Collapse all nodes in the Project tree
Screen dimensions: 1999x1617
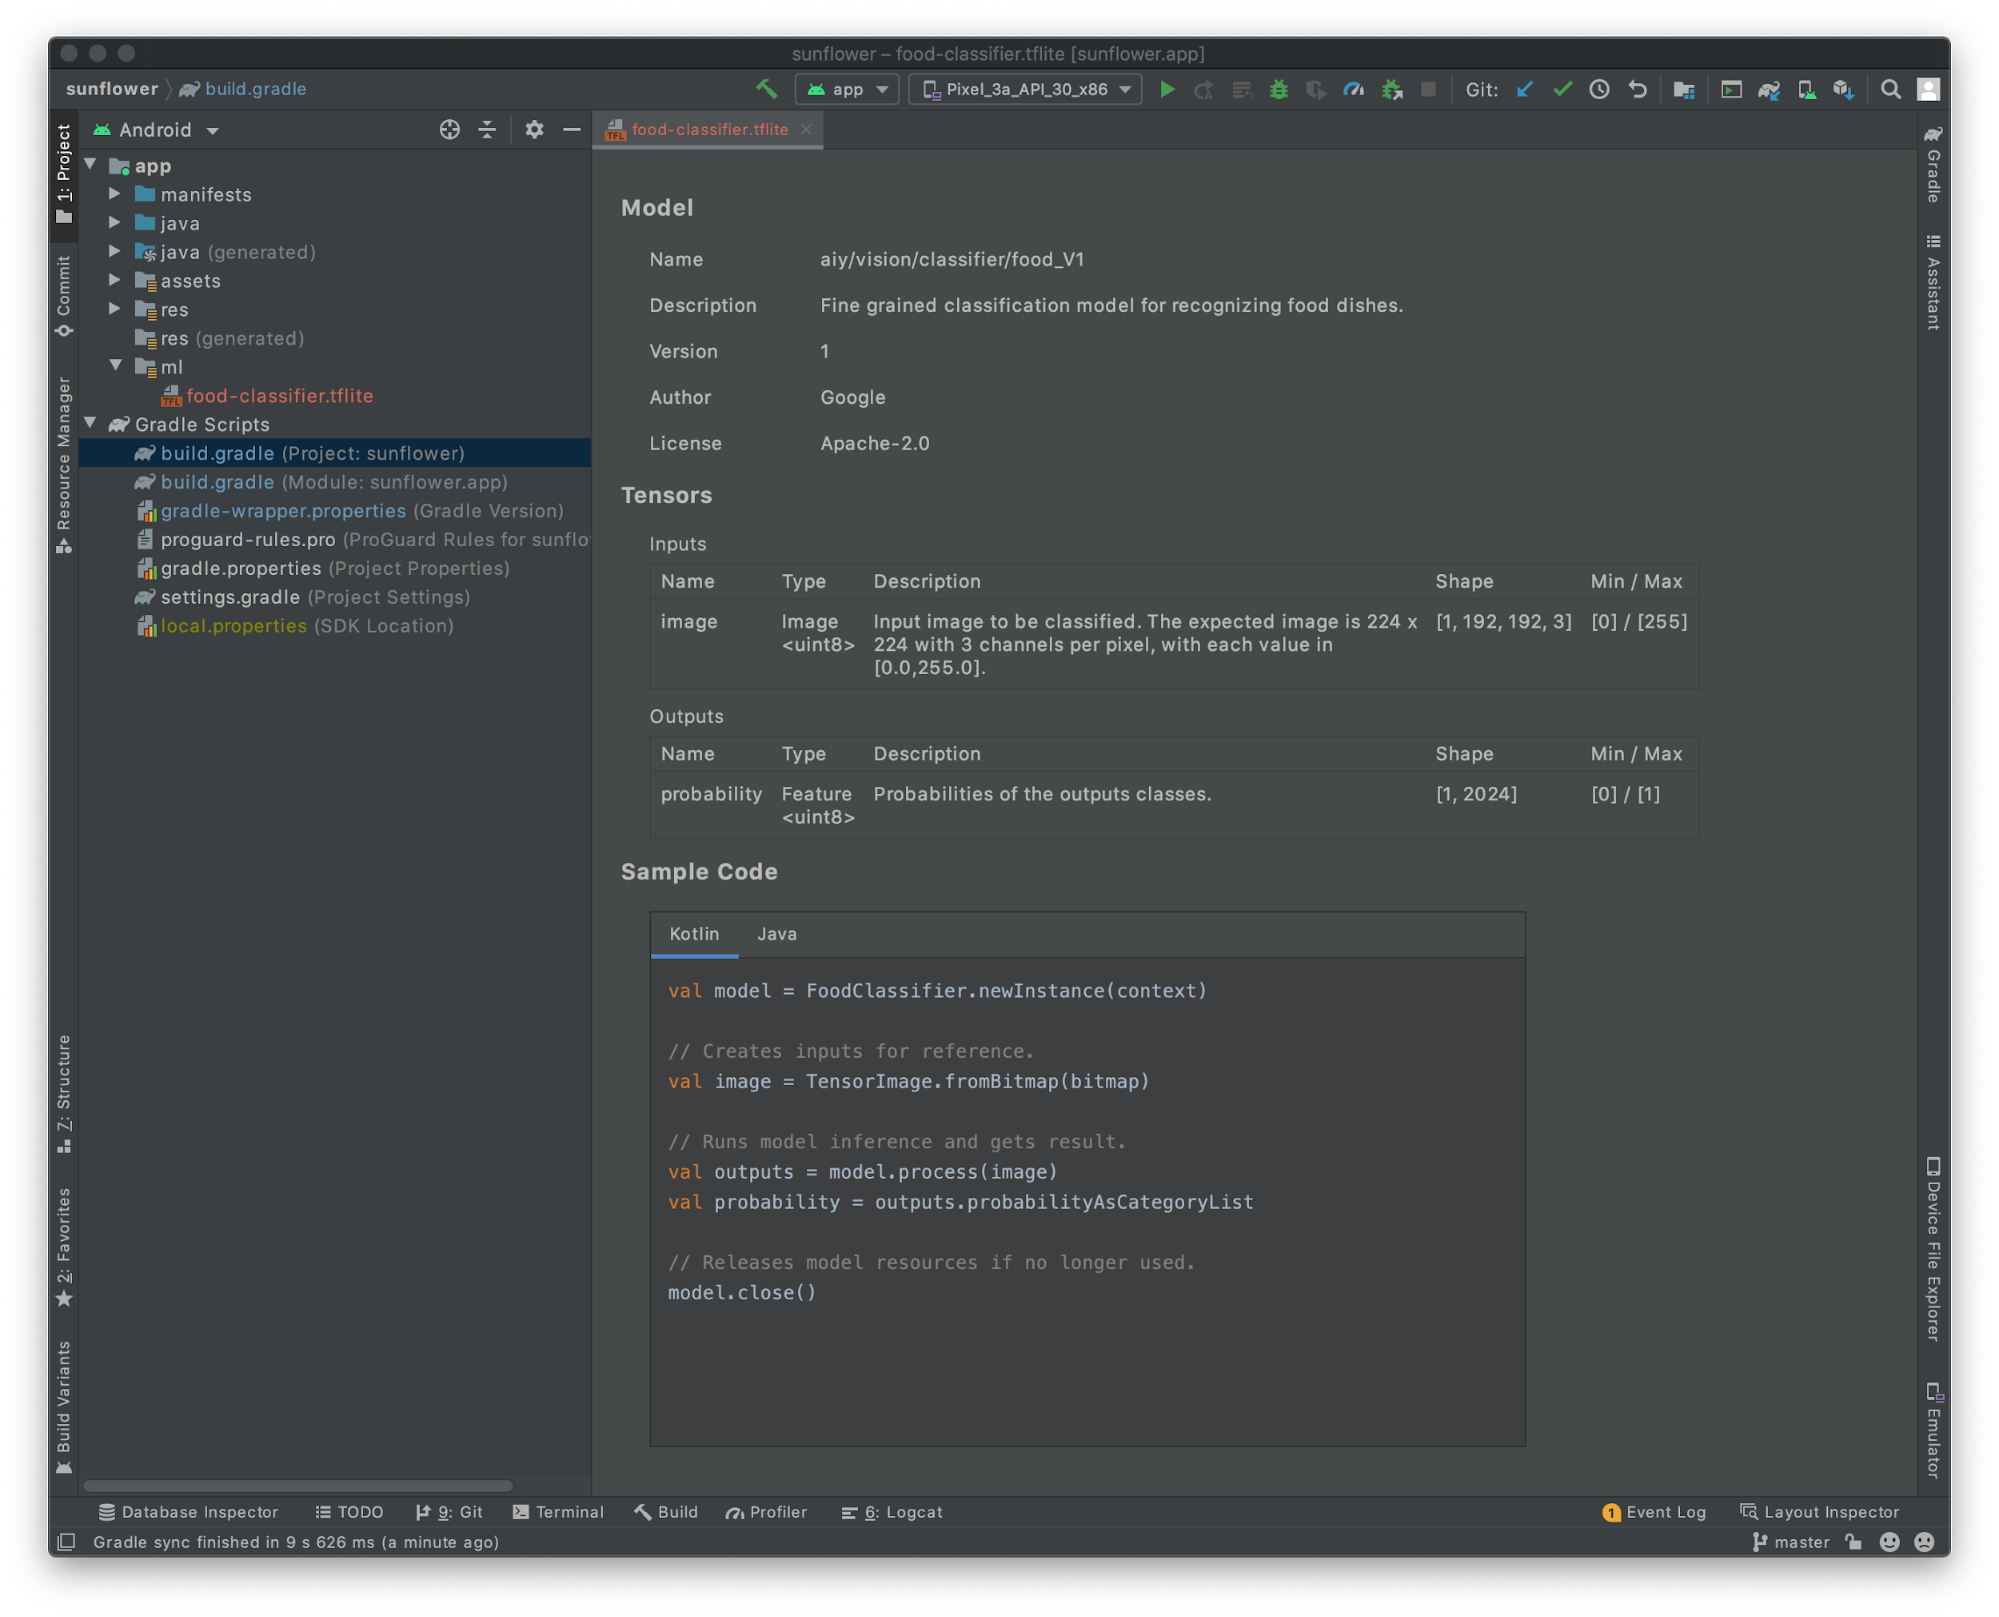pyautogui.click(x=487, y=129)
